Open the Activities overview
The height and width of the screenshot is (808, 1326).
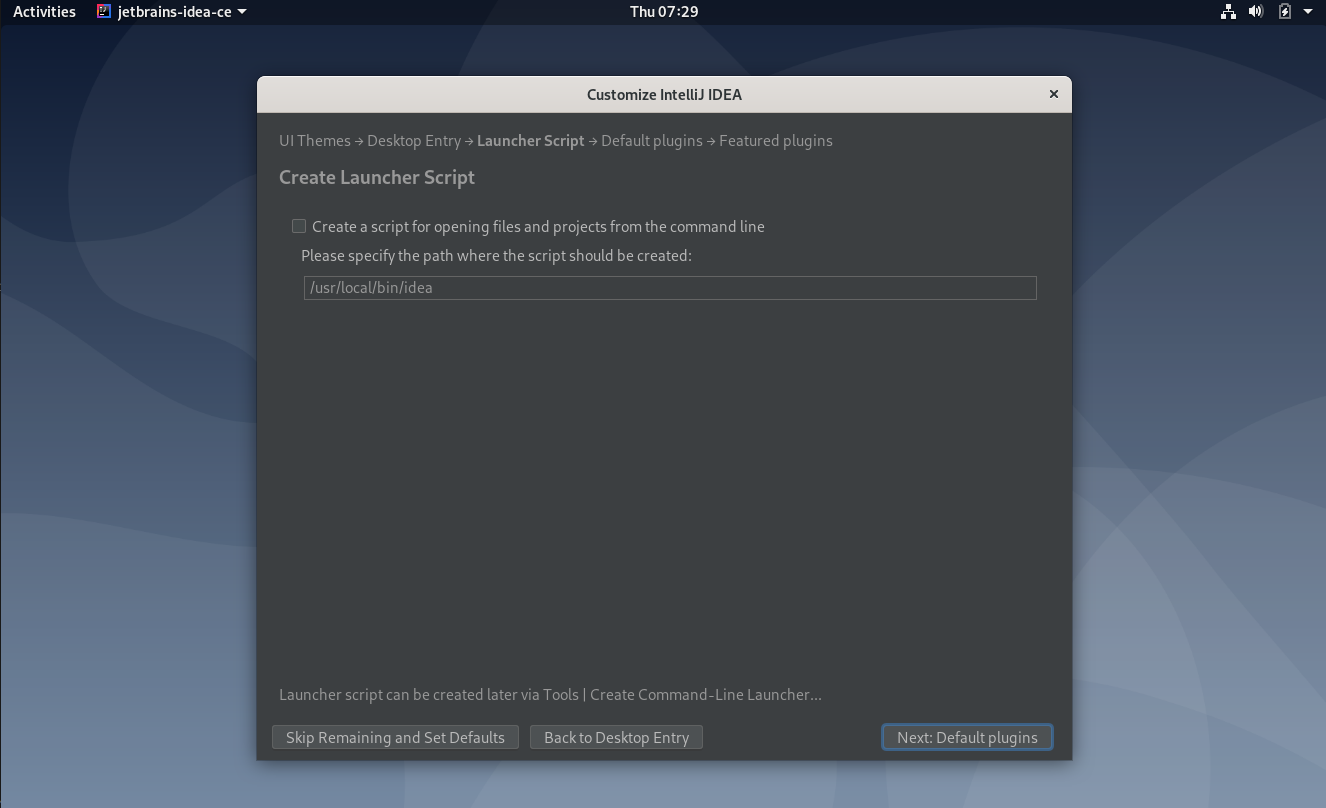pos(44,12)
